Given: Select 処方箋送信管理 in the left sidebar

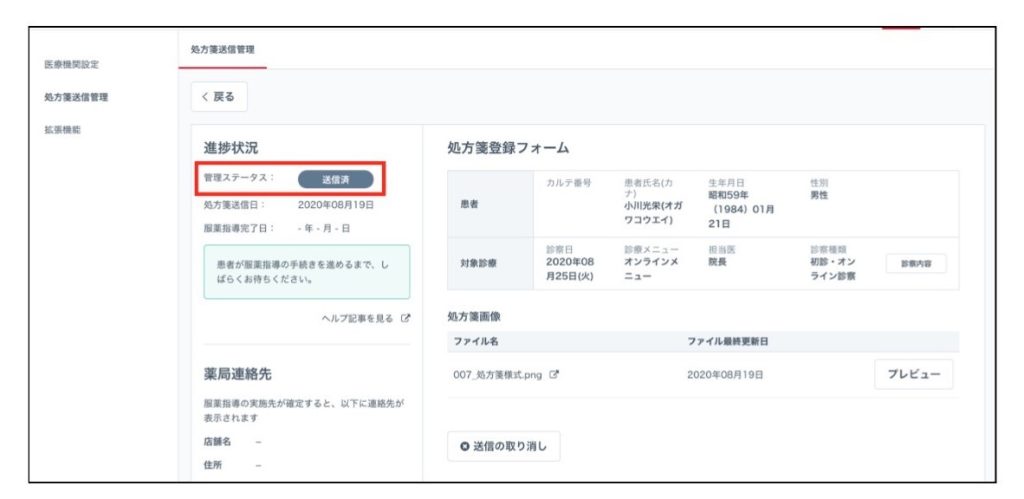Looking at the screenshot, I should [76, 97].
